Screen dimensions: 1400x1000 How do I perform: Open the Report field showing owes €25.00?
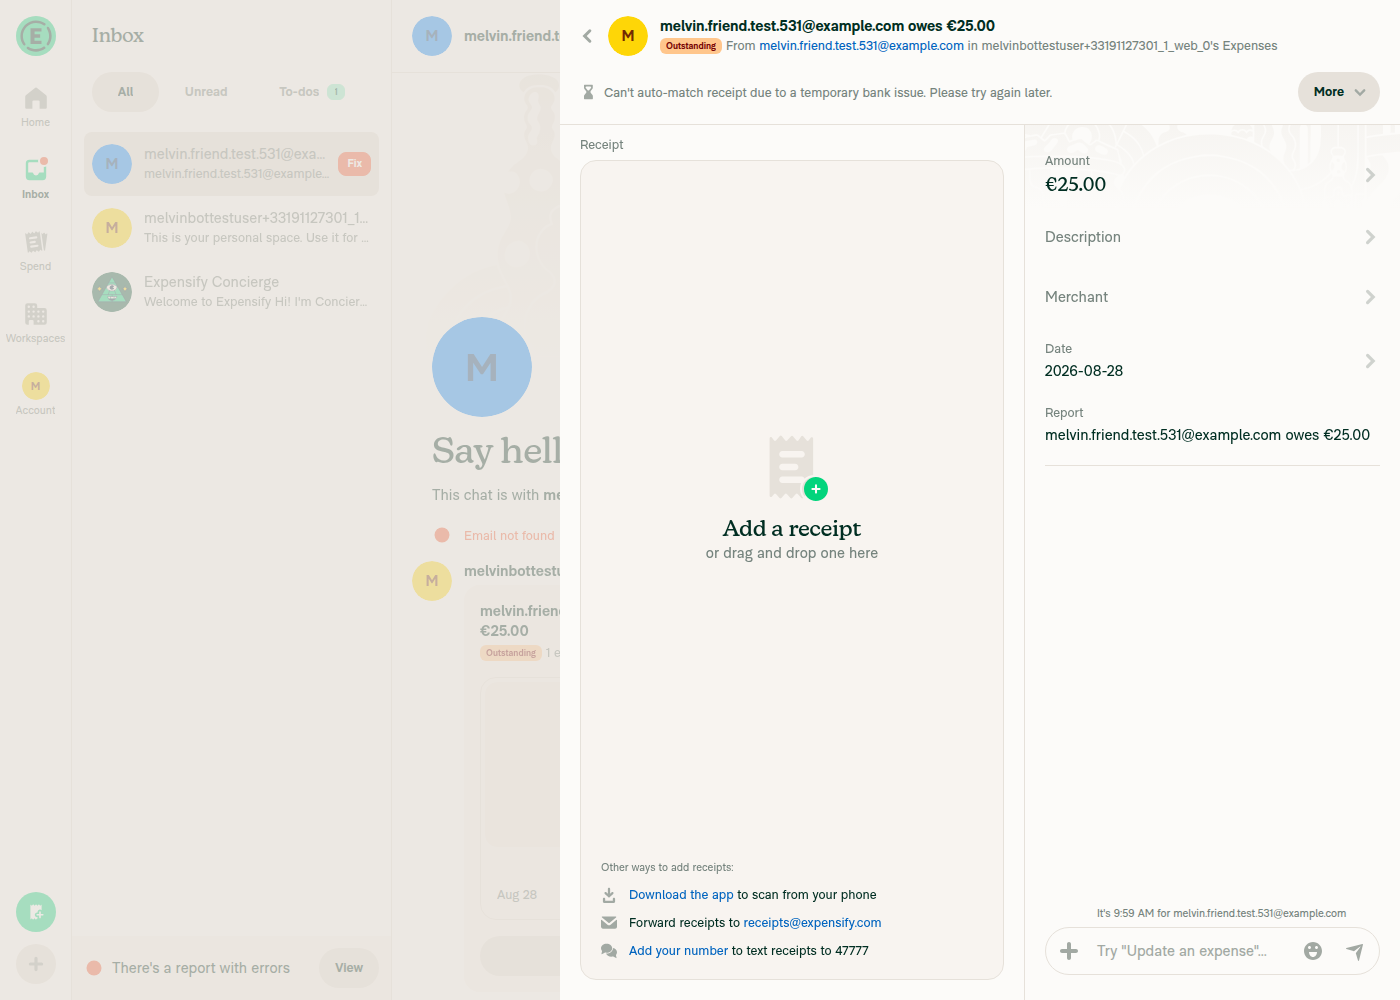point(1212,425)
